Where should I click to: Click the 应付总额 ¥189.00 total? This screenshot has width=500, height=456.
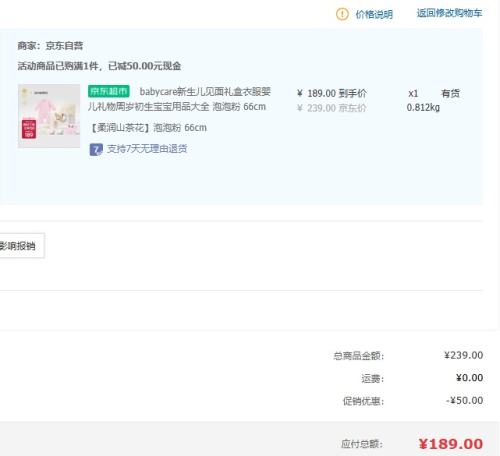click(x=451, y=444)
